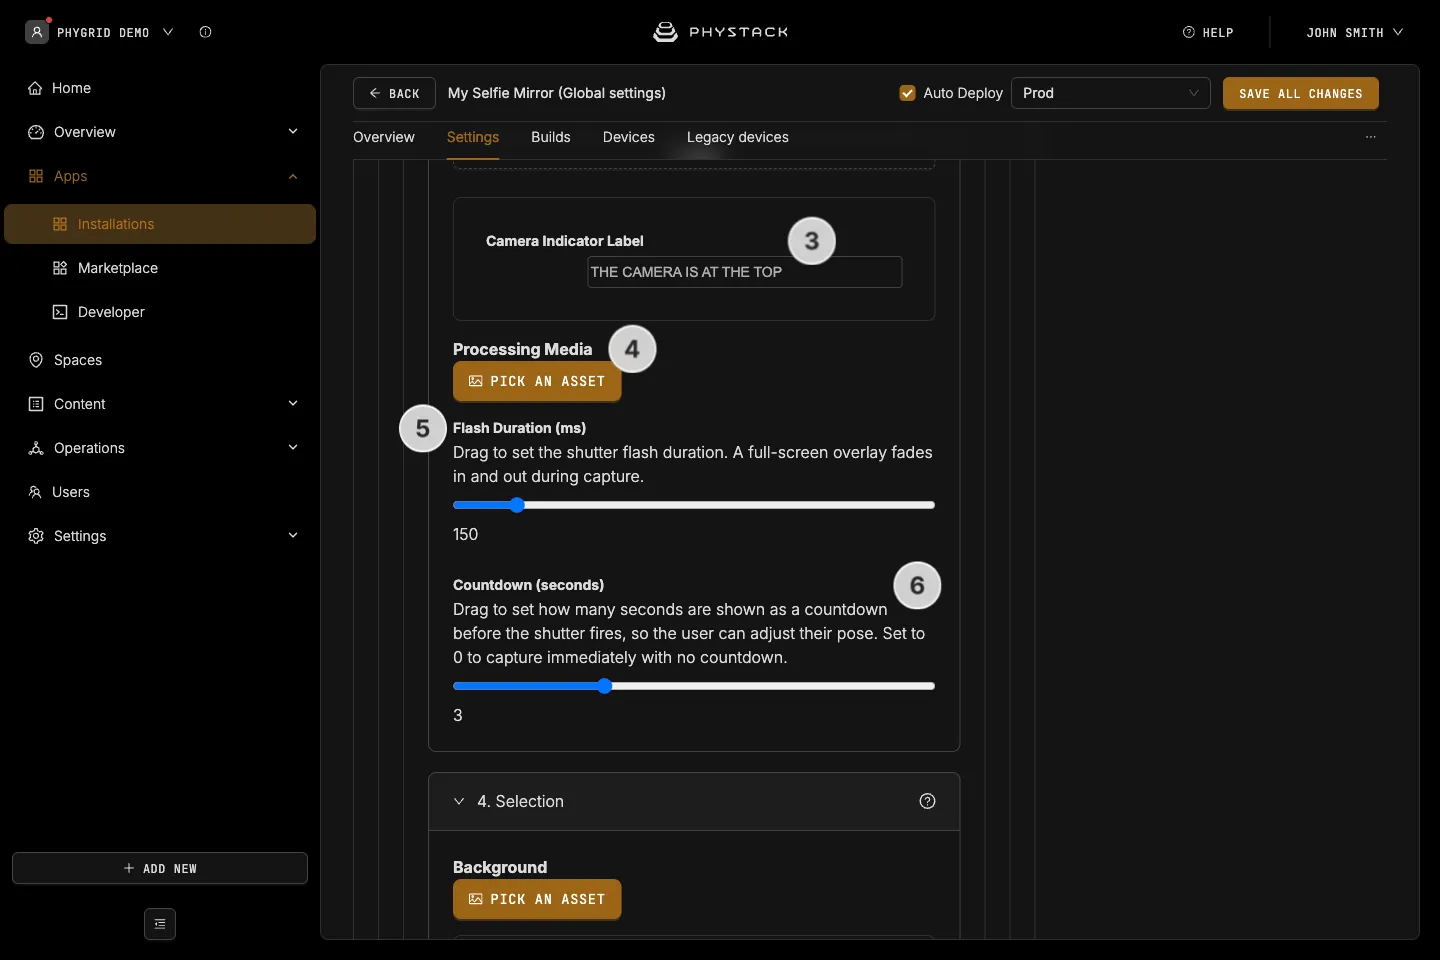Switch to the Legacy devices tab
The width and height of the screenshot is (1440, 960).
(x=738, y=137)
